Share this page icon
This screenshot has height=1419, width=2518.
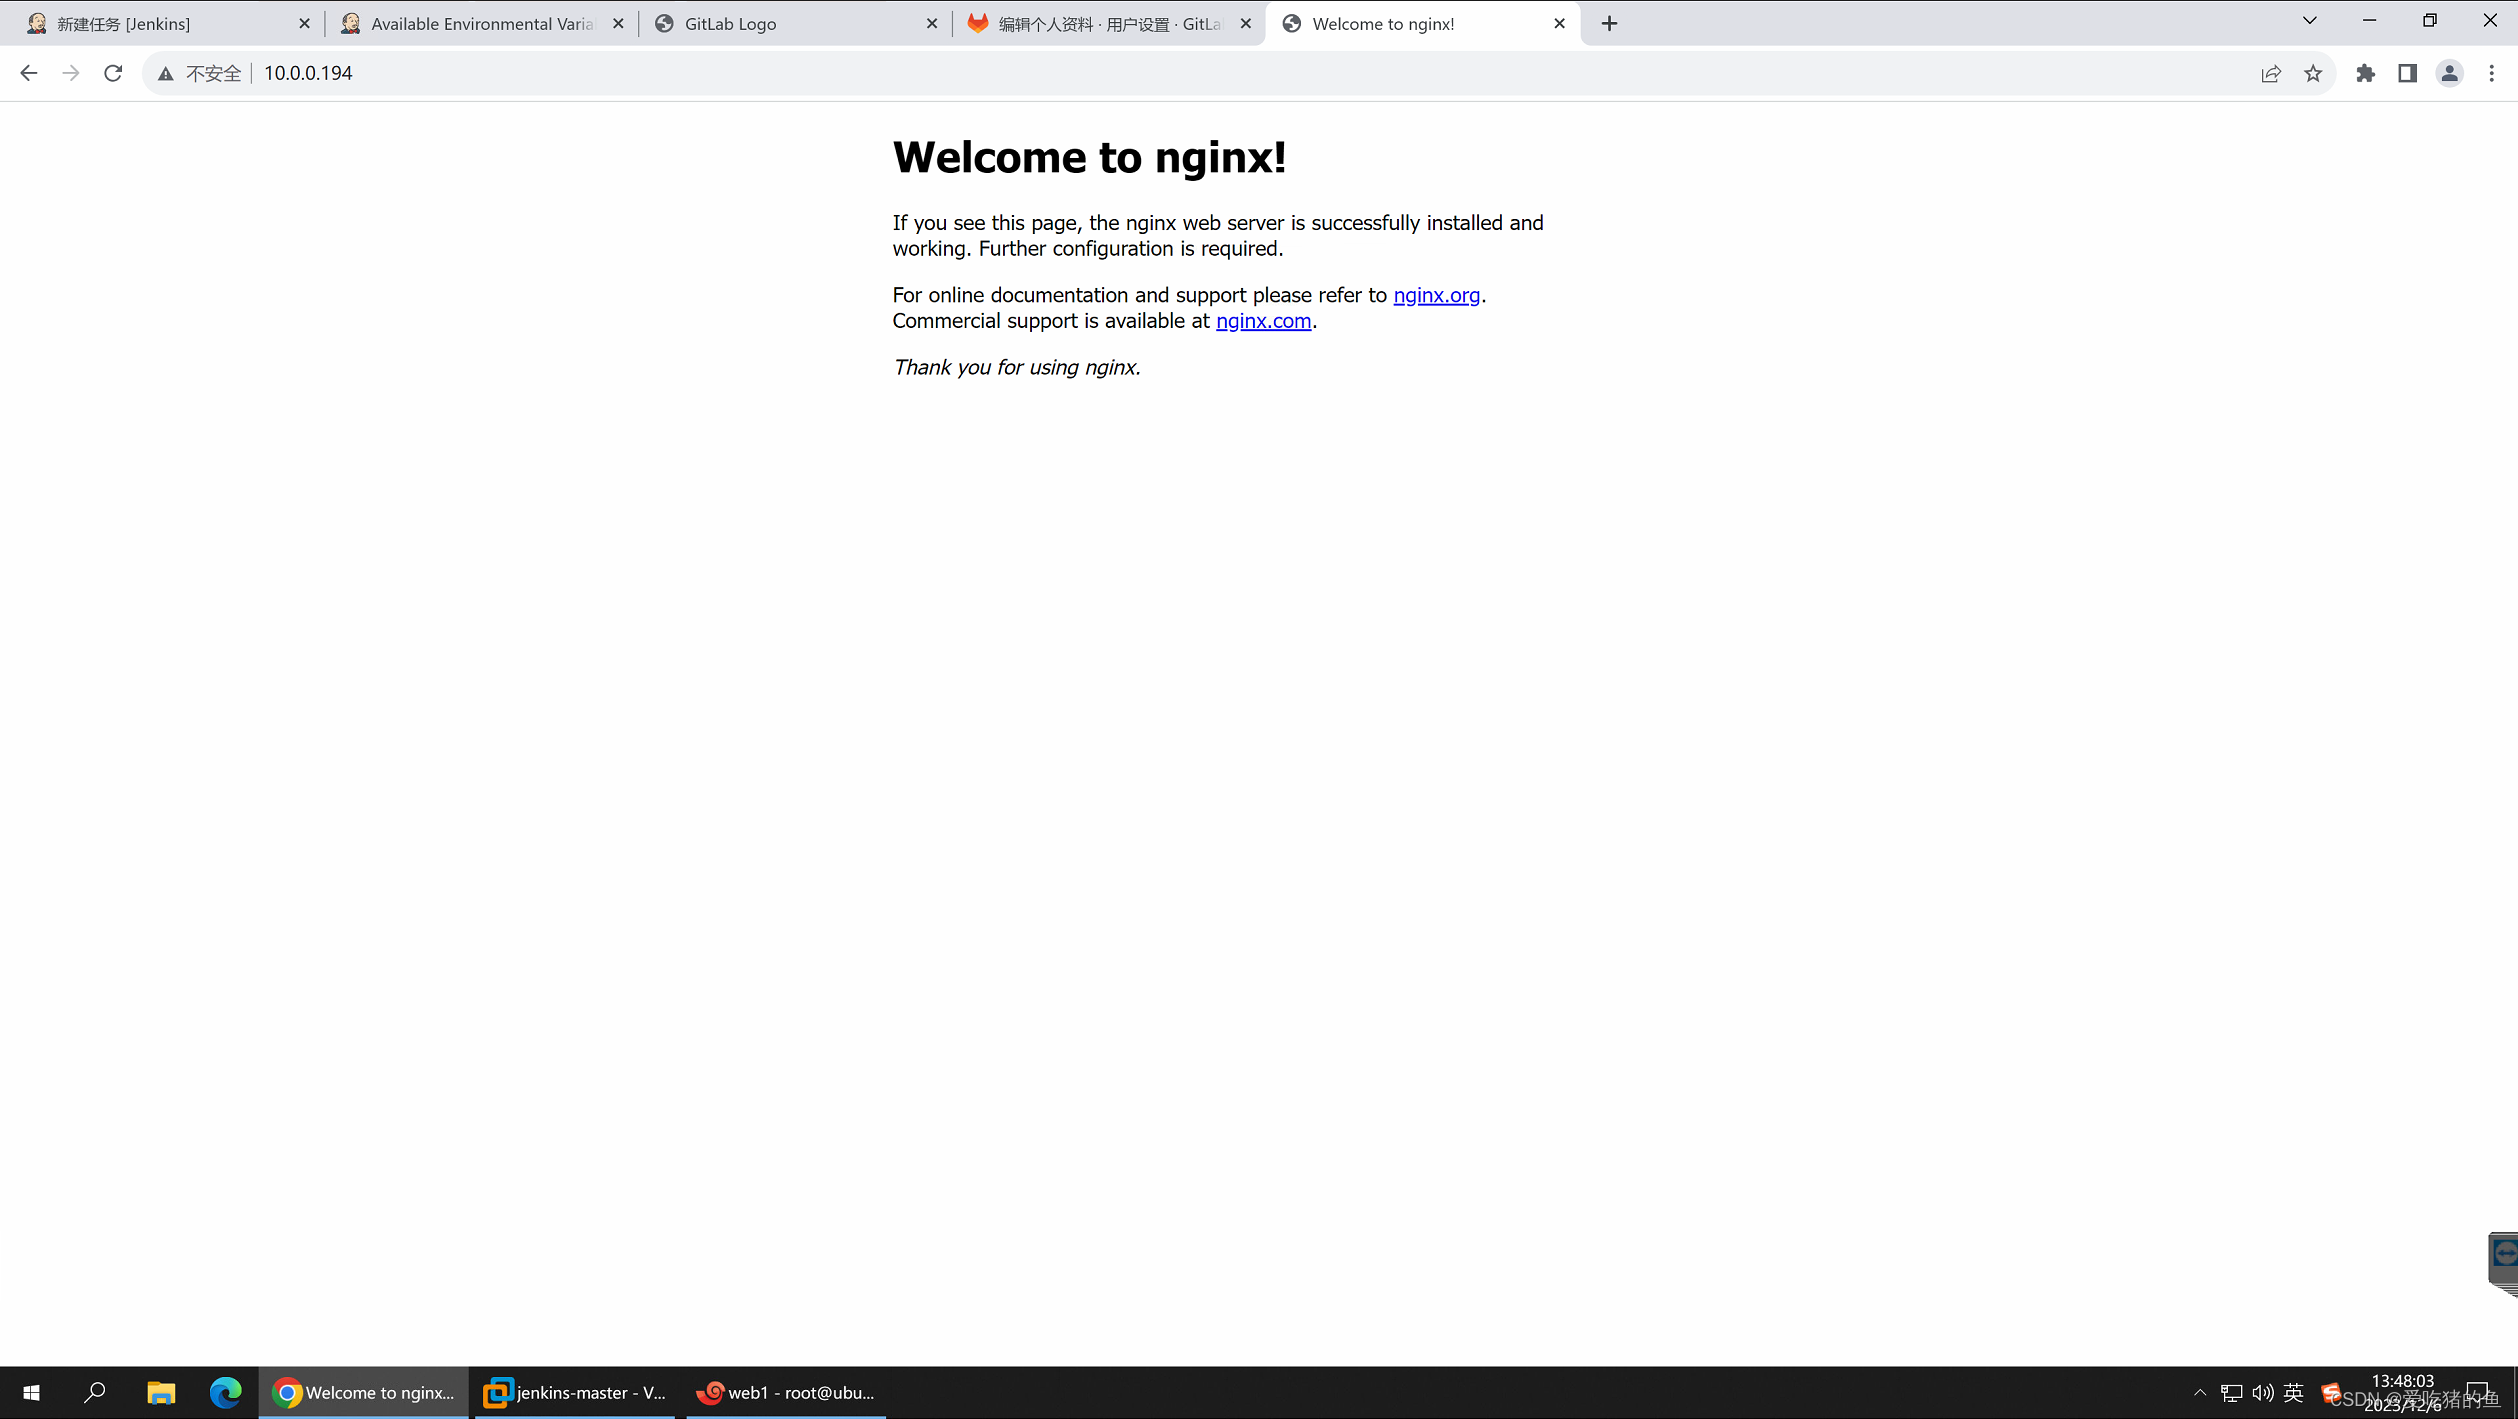click(2271, 73)
